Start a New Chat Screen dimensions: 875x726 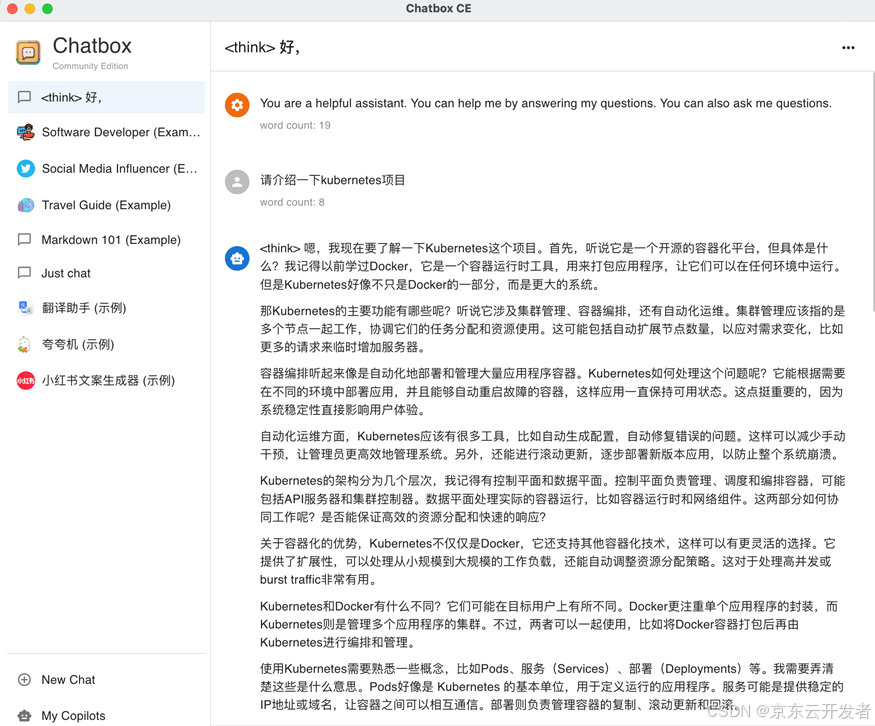point(107,680)
